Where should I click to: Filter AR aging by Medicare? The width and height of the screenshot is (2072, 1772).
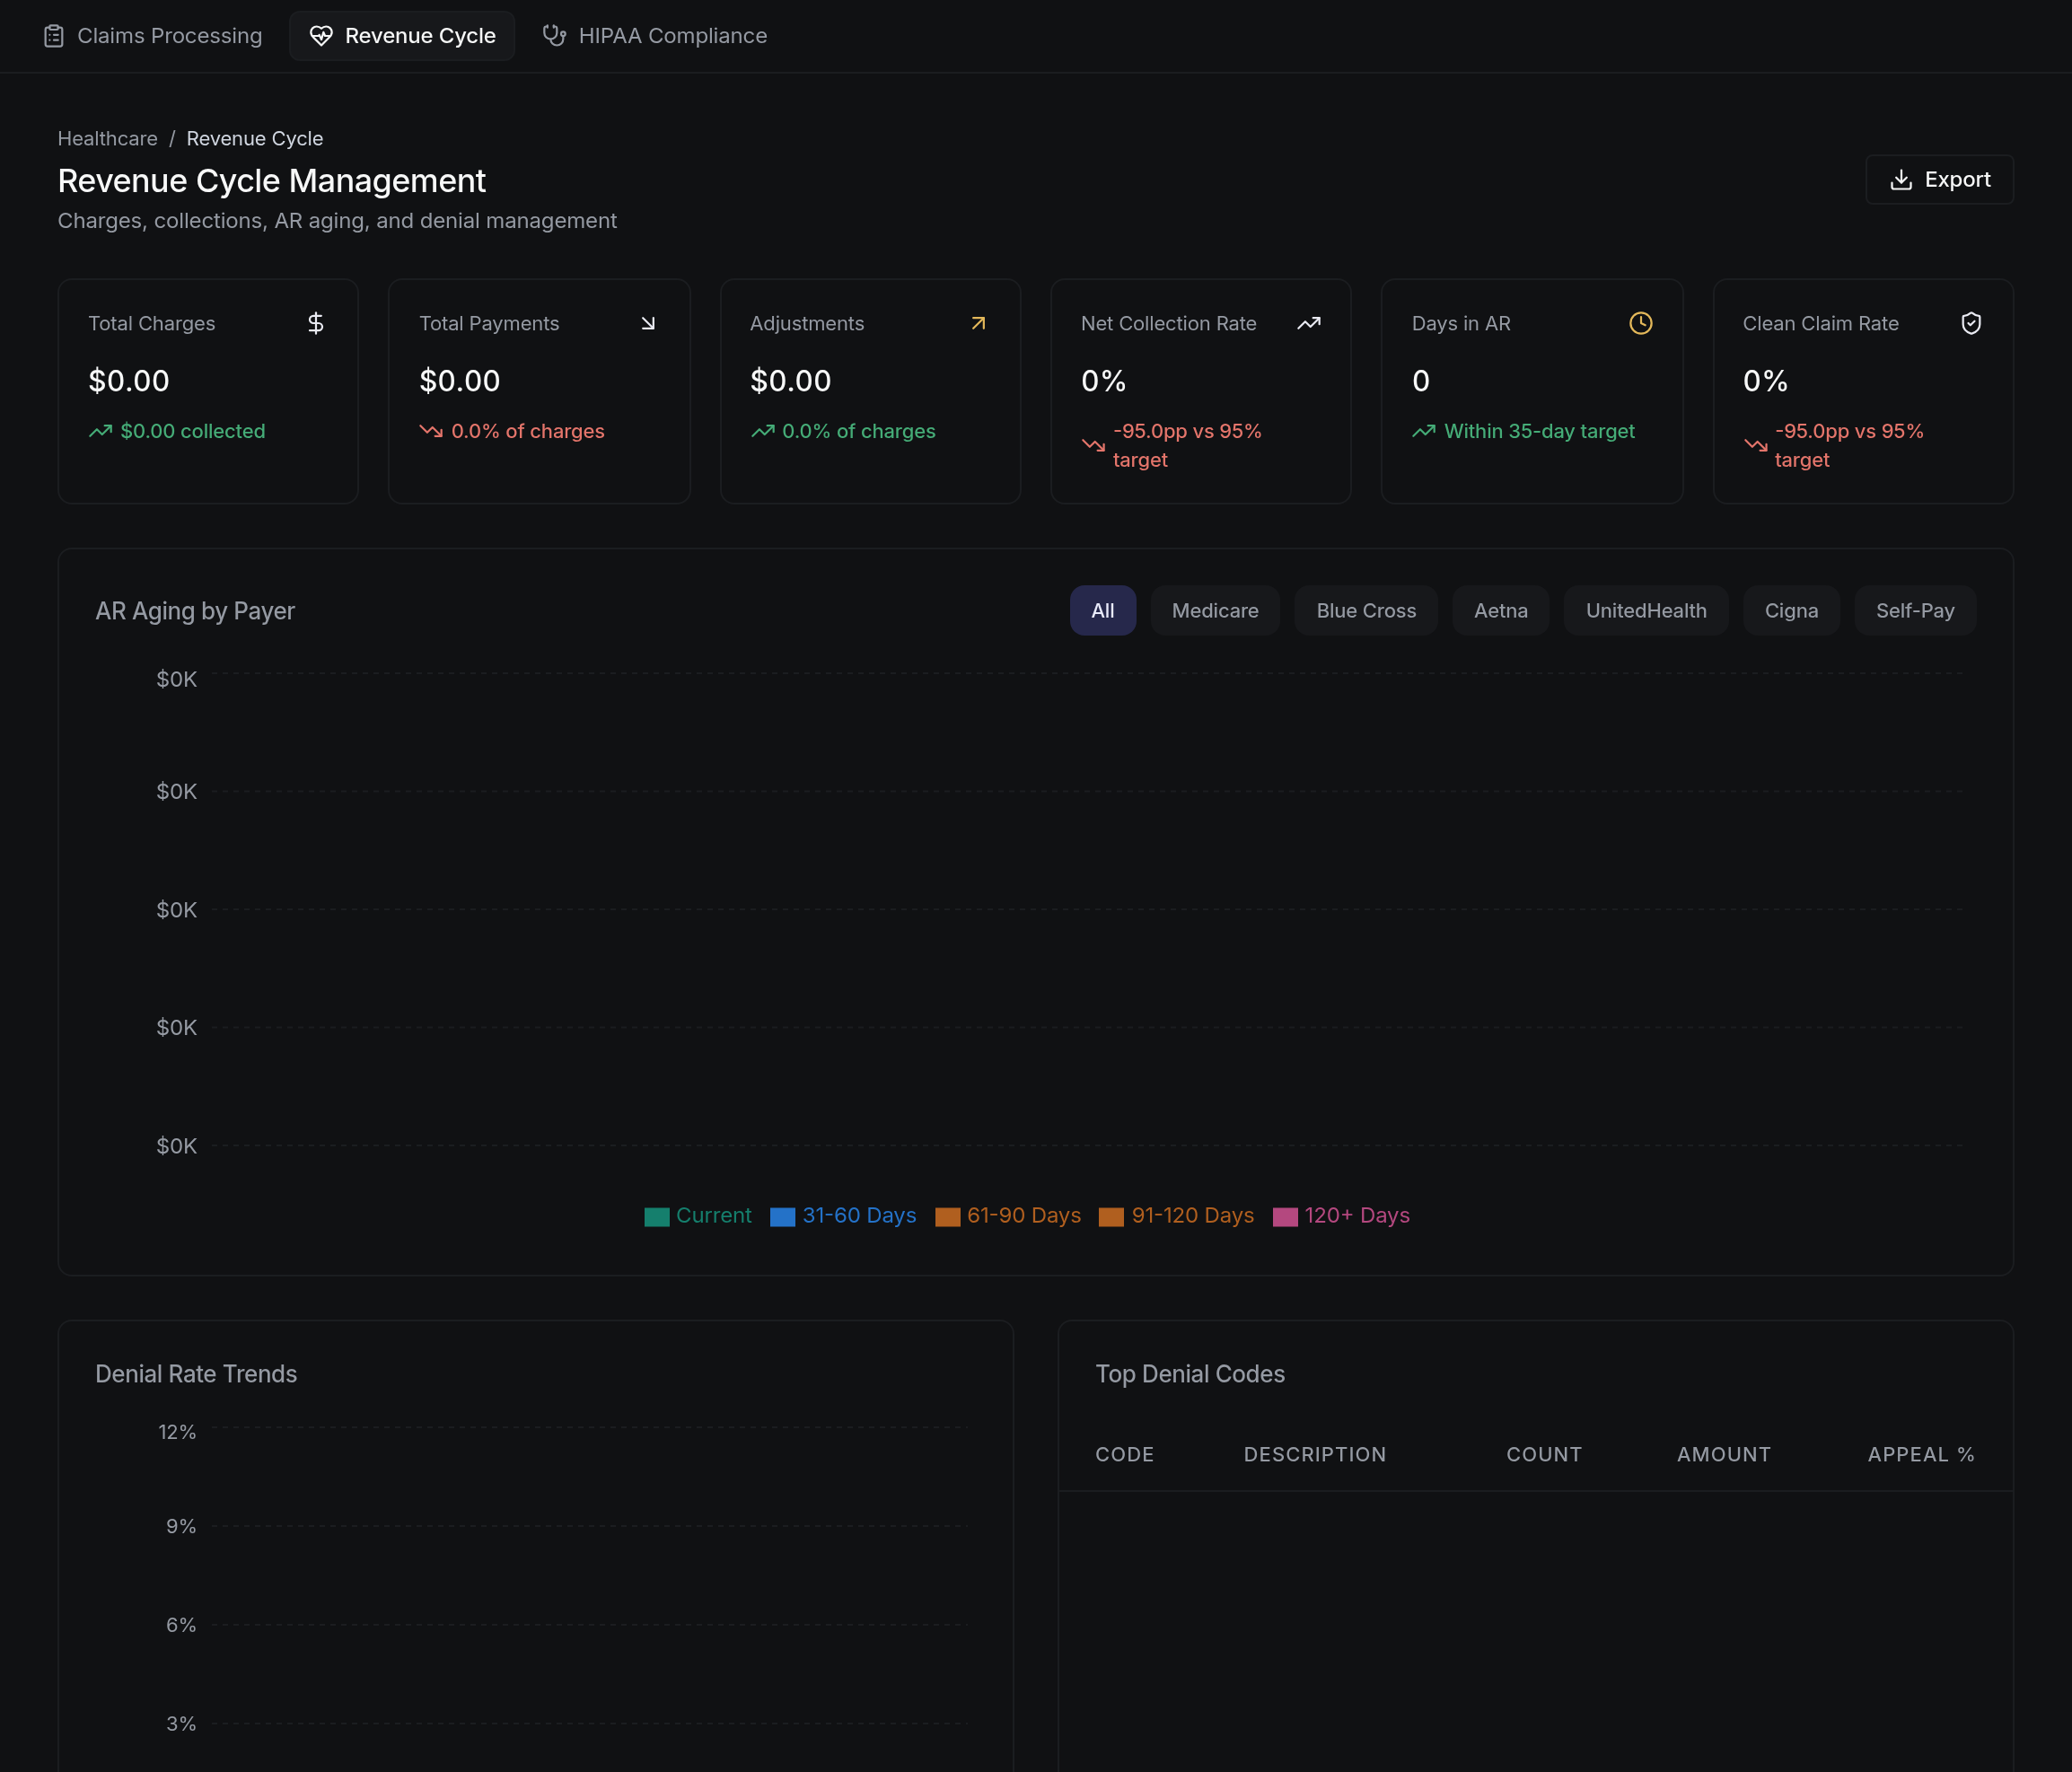point(1215,610)
